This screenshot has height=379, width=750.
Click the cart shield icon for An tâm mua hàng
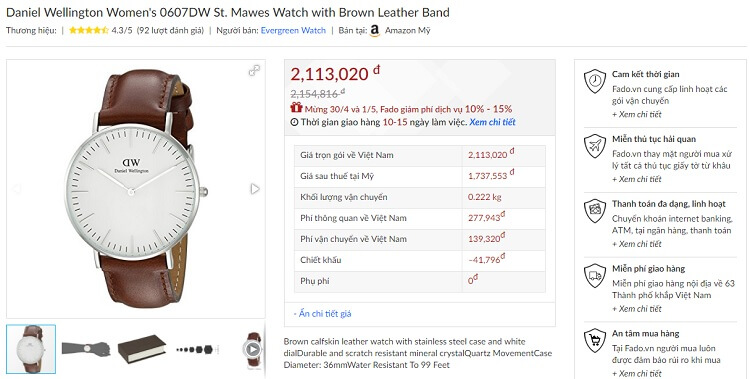[595, 340]
